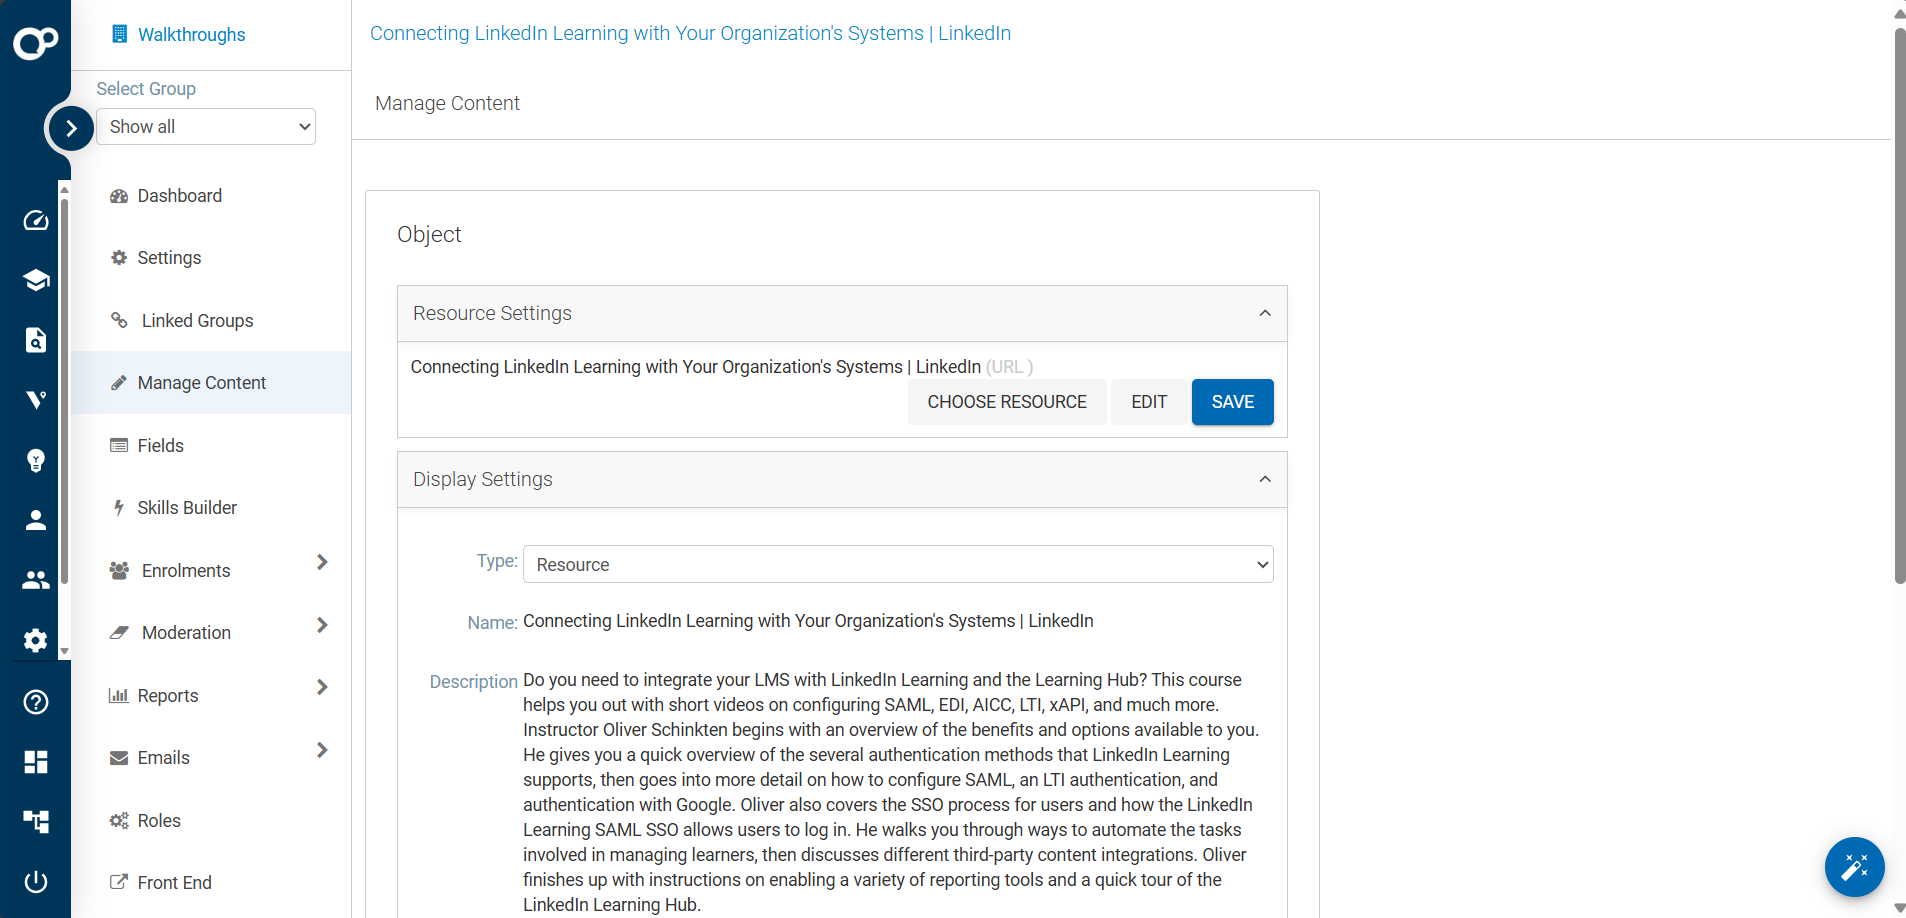Open Linked Groups menu item
1906x918 pixels.
[x=197, y=321]
